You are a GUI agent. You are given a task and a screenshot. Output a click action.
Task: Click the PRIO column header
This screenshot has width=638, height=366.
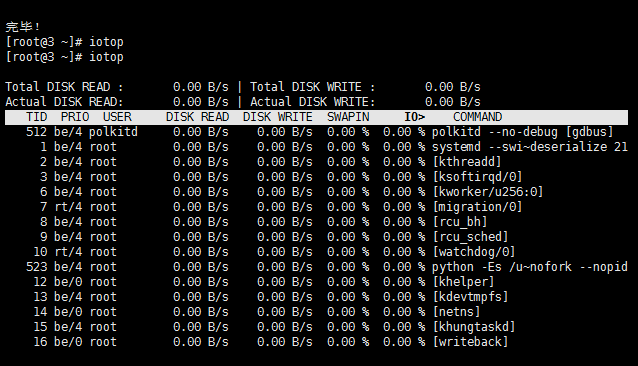click(75, 117)
